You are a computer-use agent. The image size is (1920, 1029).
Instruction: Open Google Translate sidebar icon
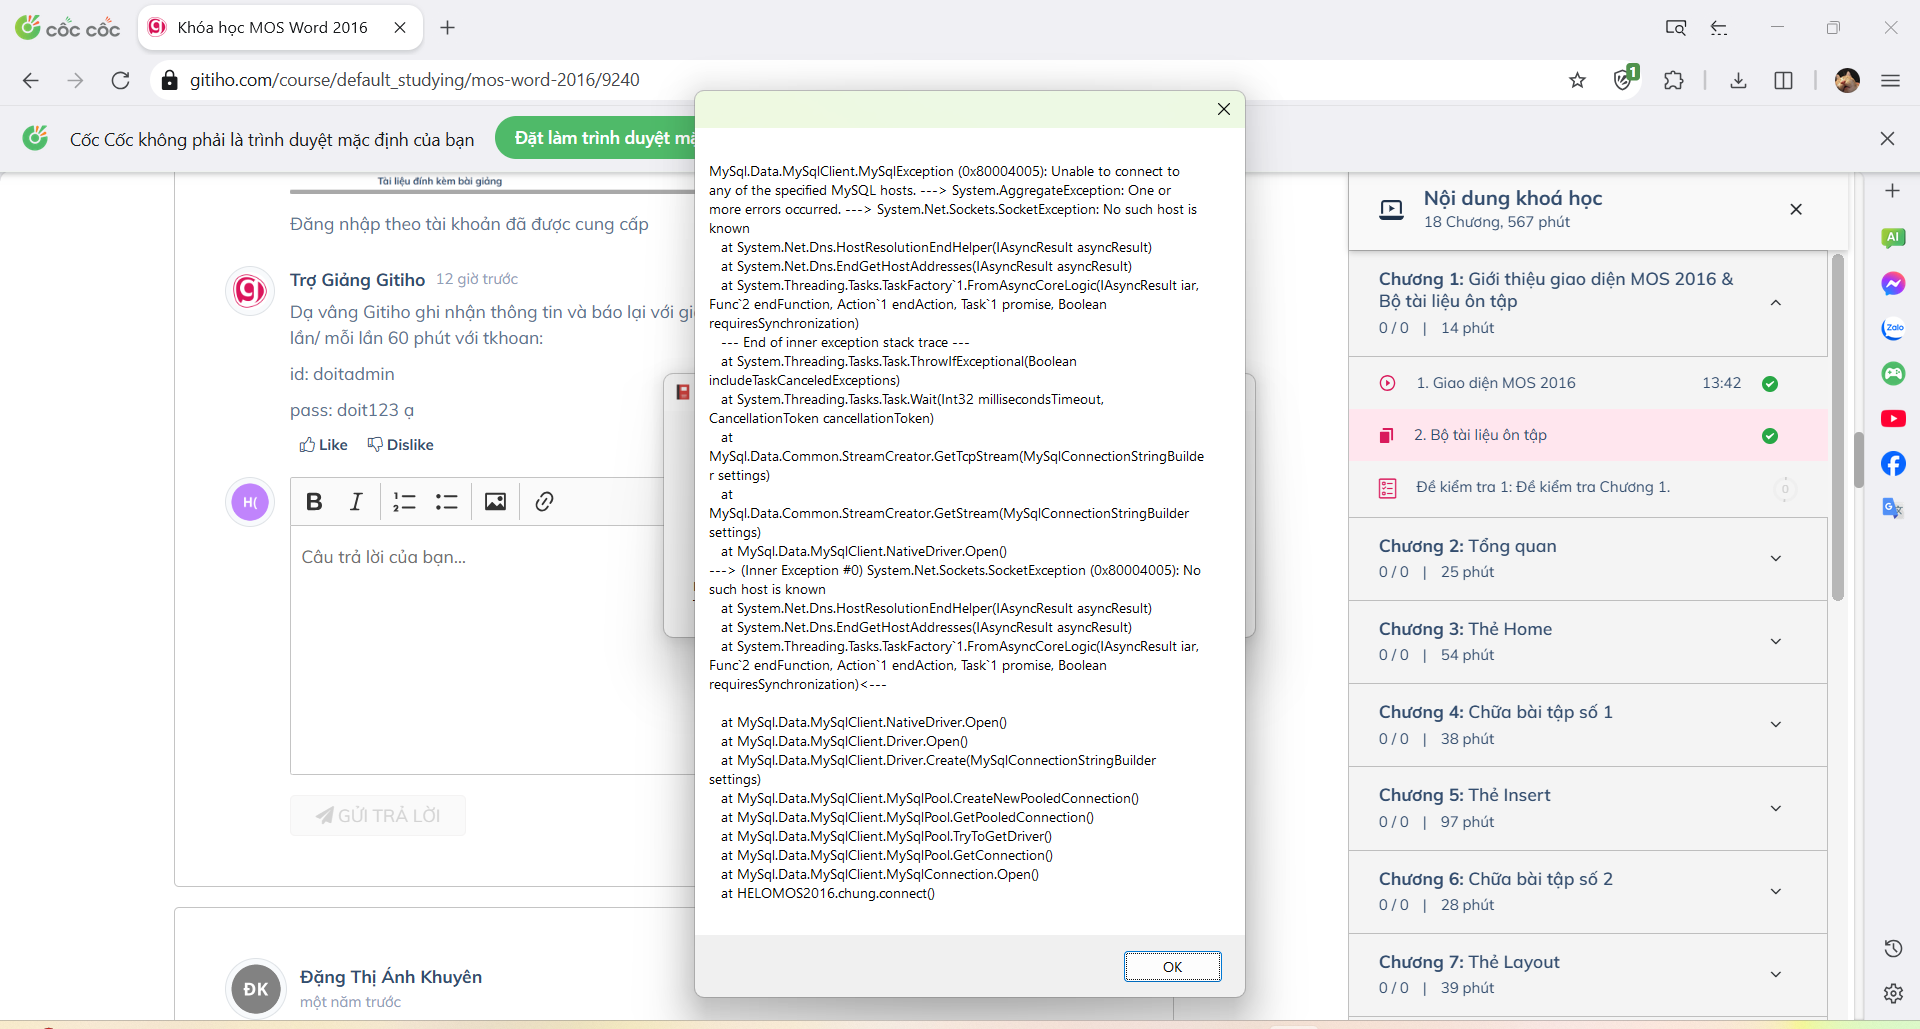[1893, 508]
